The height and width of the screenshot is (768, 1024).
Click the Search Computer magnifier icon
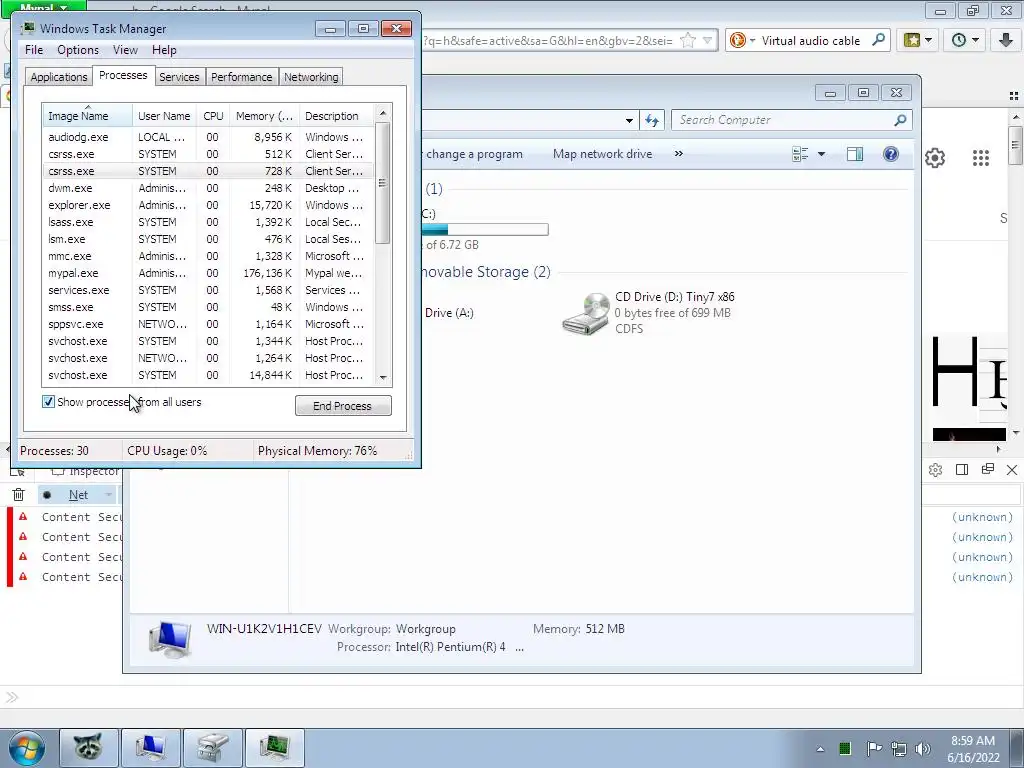coord(900,120)
